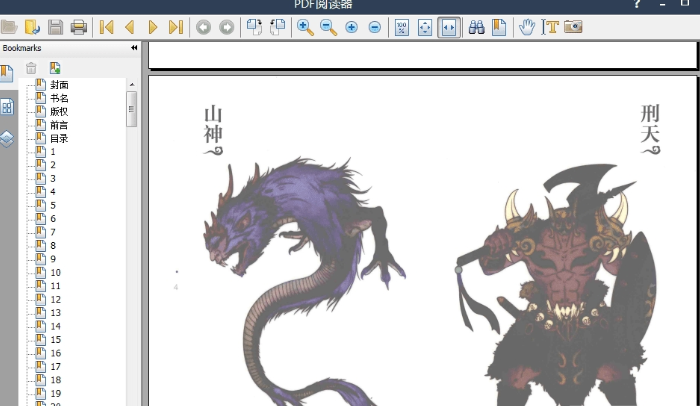Image resolution: width=700 pixels, height=406 pixels.
Task: Open the 目录 bookmark
Action: 59,138
